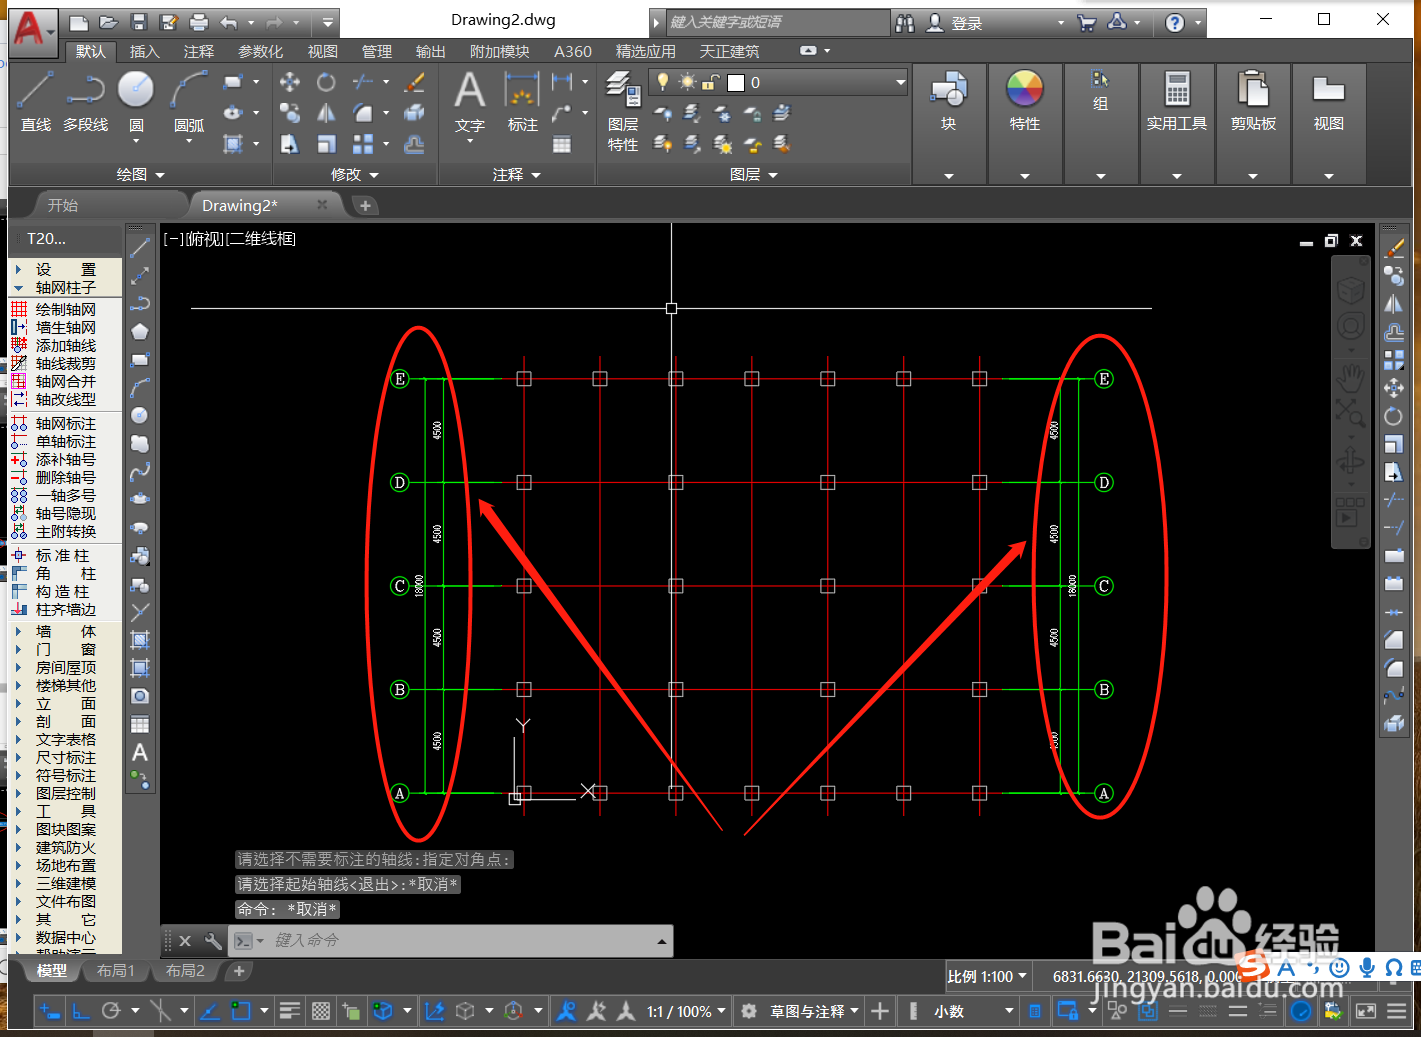Toggle lineweight display in status bar

290,1012
